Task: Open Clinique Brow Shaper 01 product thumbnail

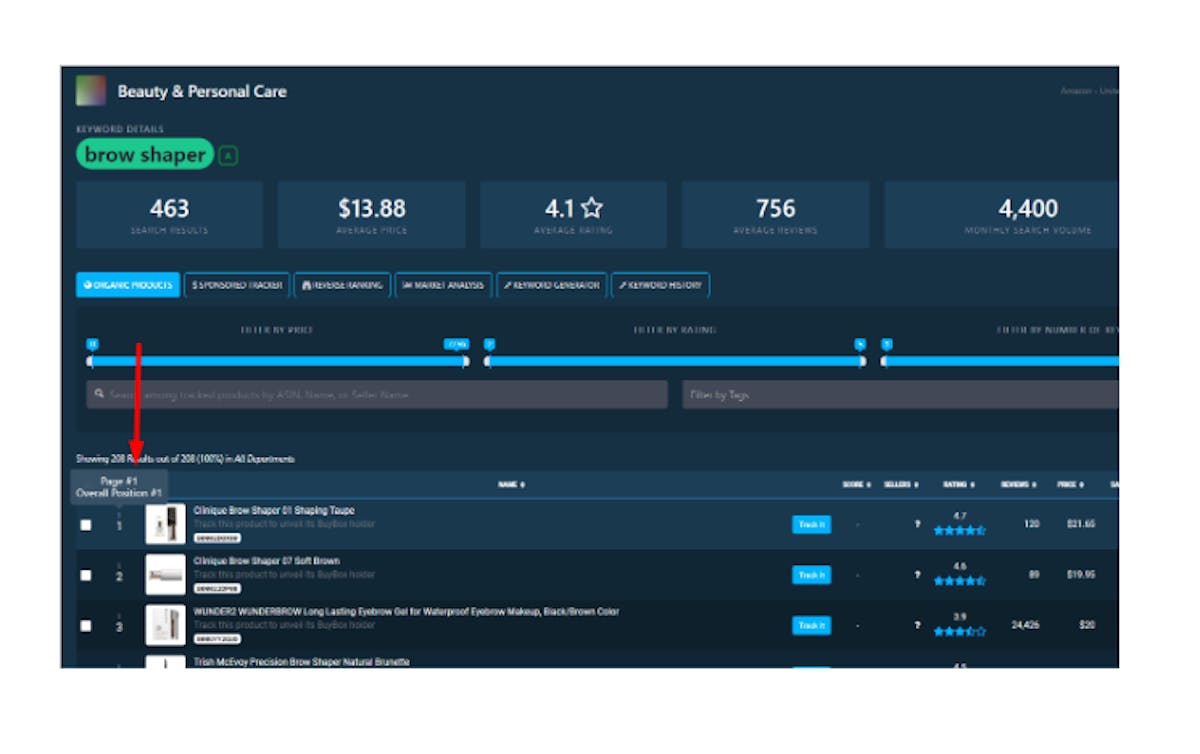Action: (x=165, y=524)
